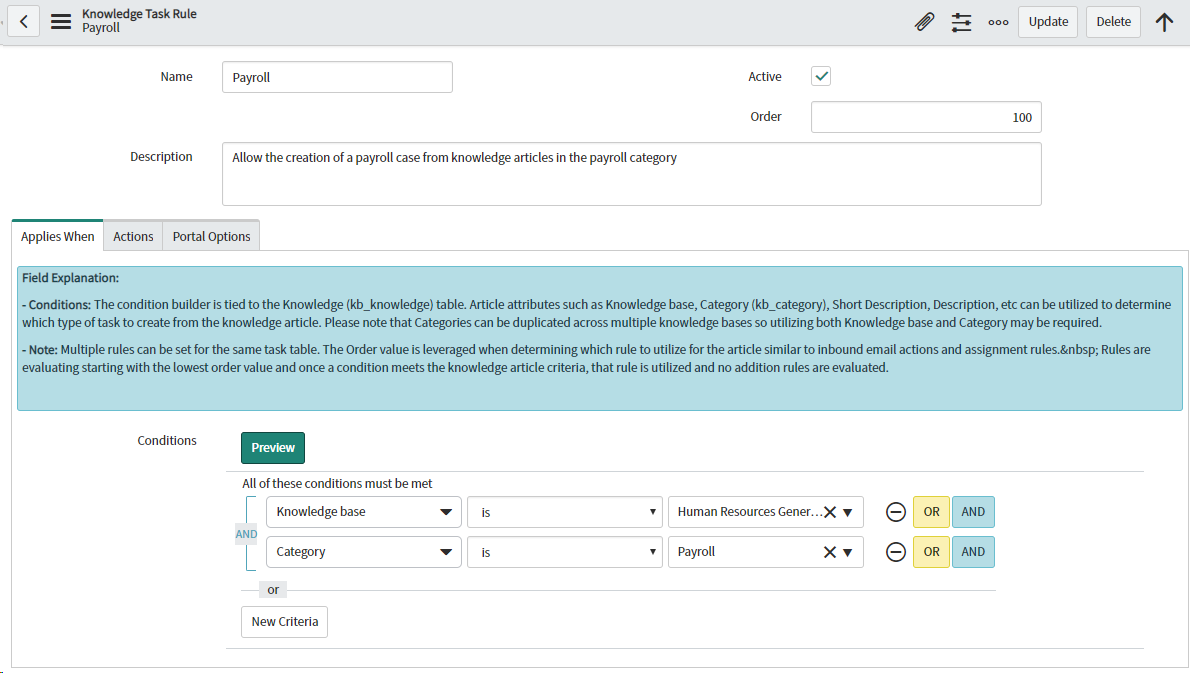The height and width of the screenshot is (673, 1190).
Task: Open the Payroll value dropdown arrow
Action: tap(848, 552)
